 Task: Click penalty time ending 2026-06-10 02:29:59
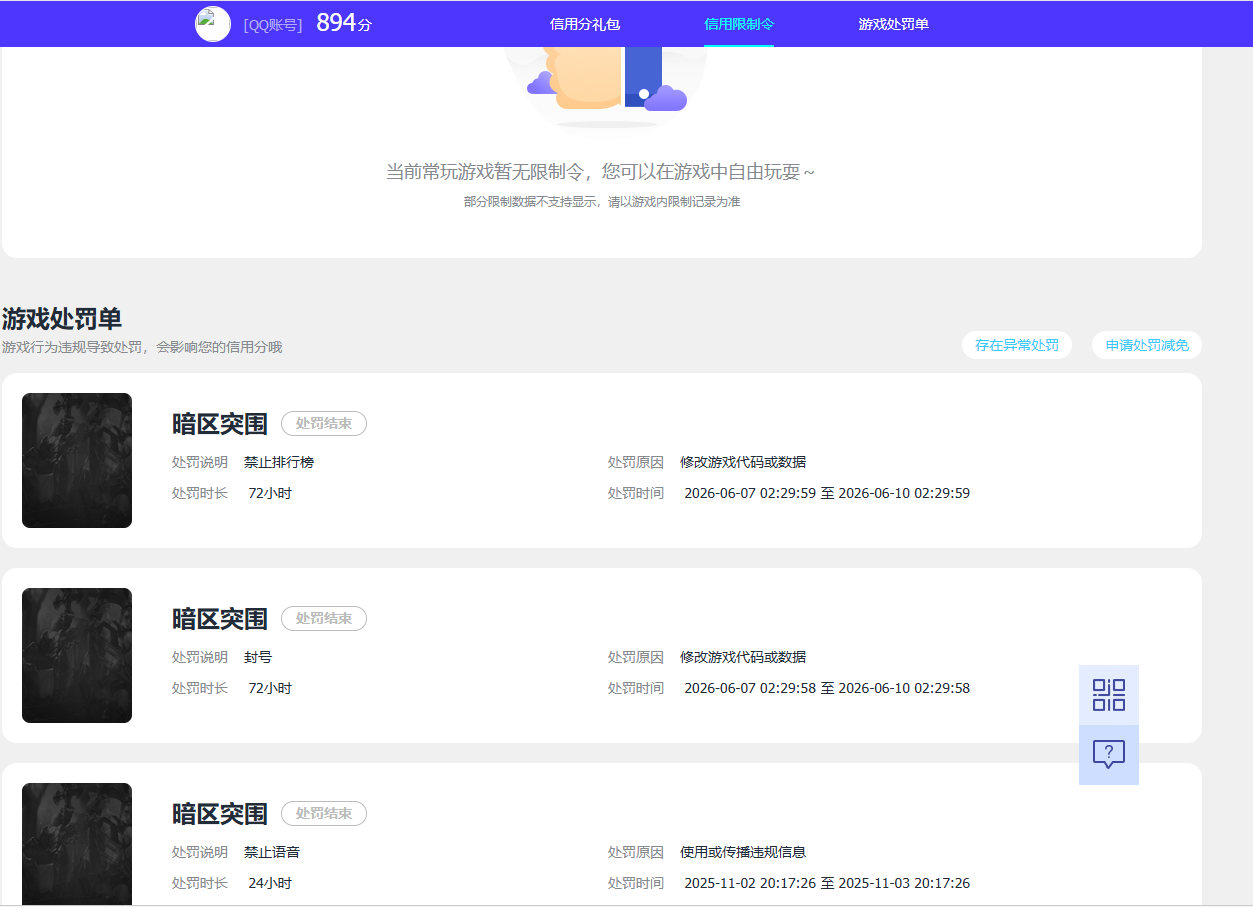tap(827, 493)
